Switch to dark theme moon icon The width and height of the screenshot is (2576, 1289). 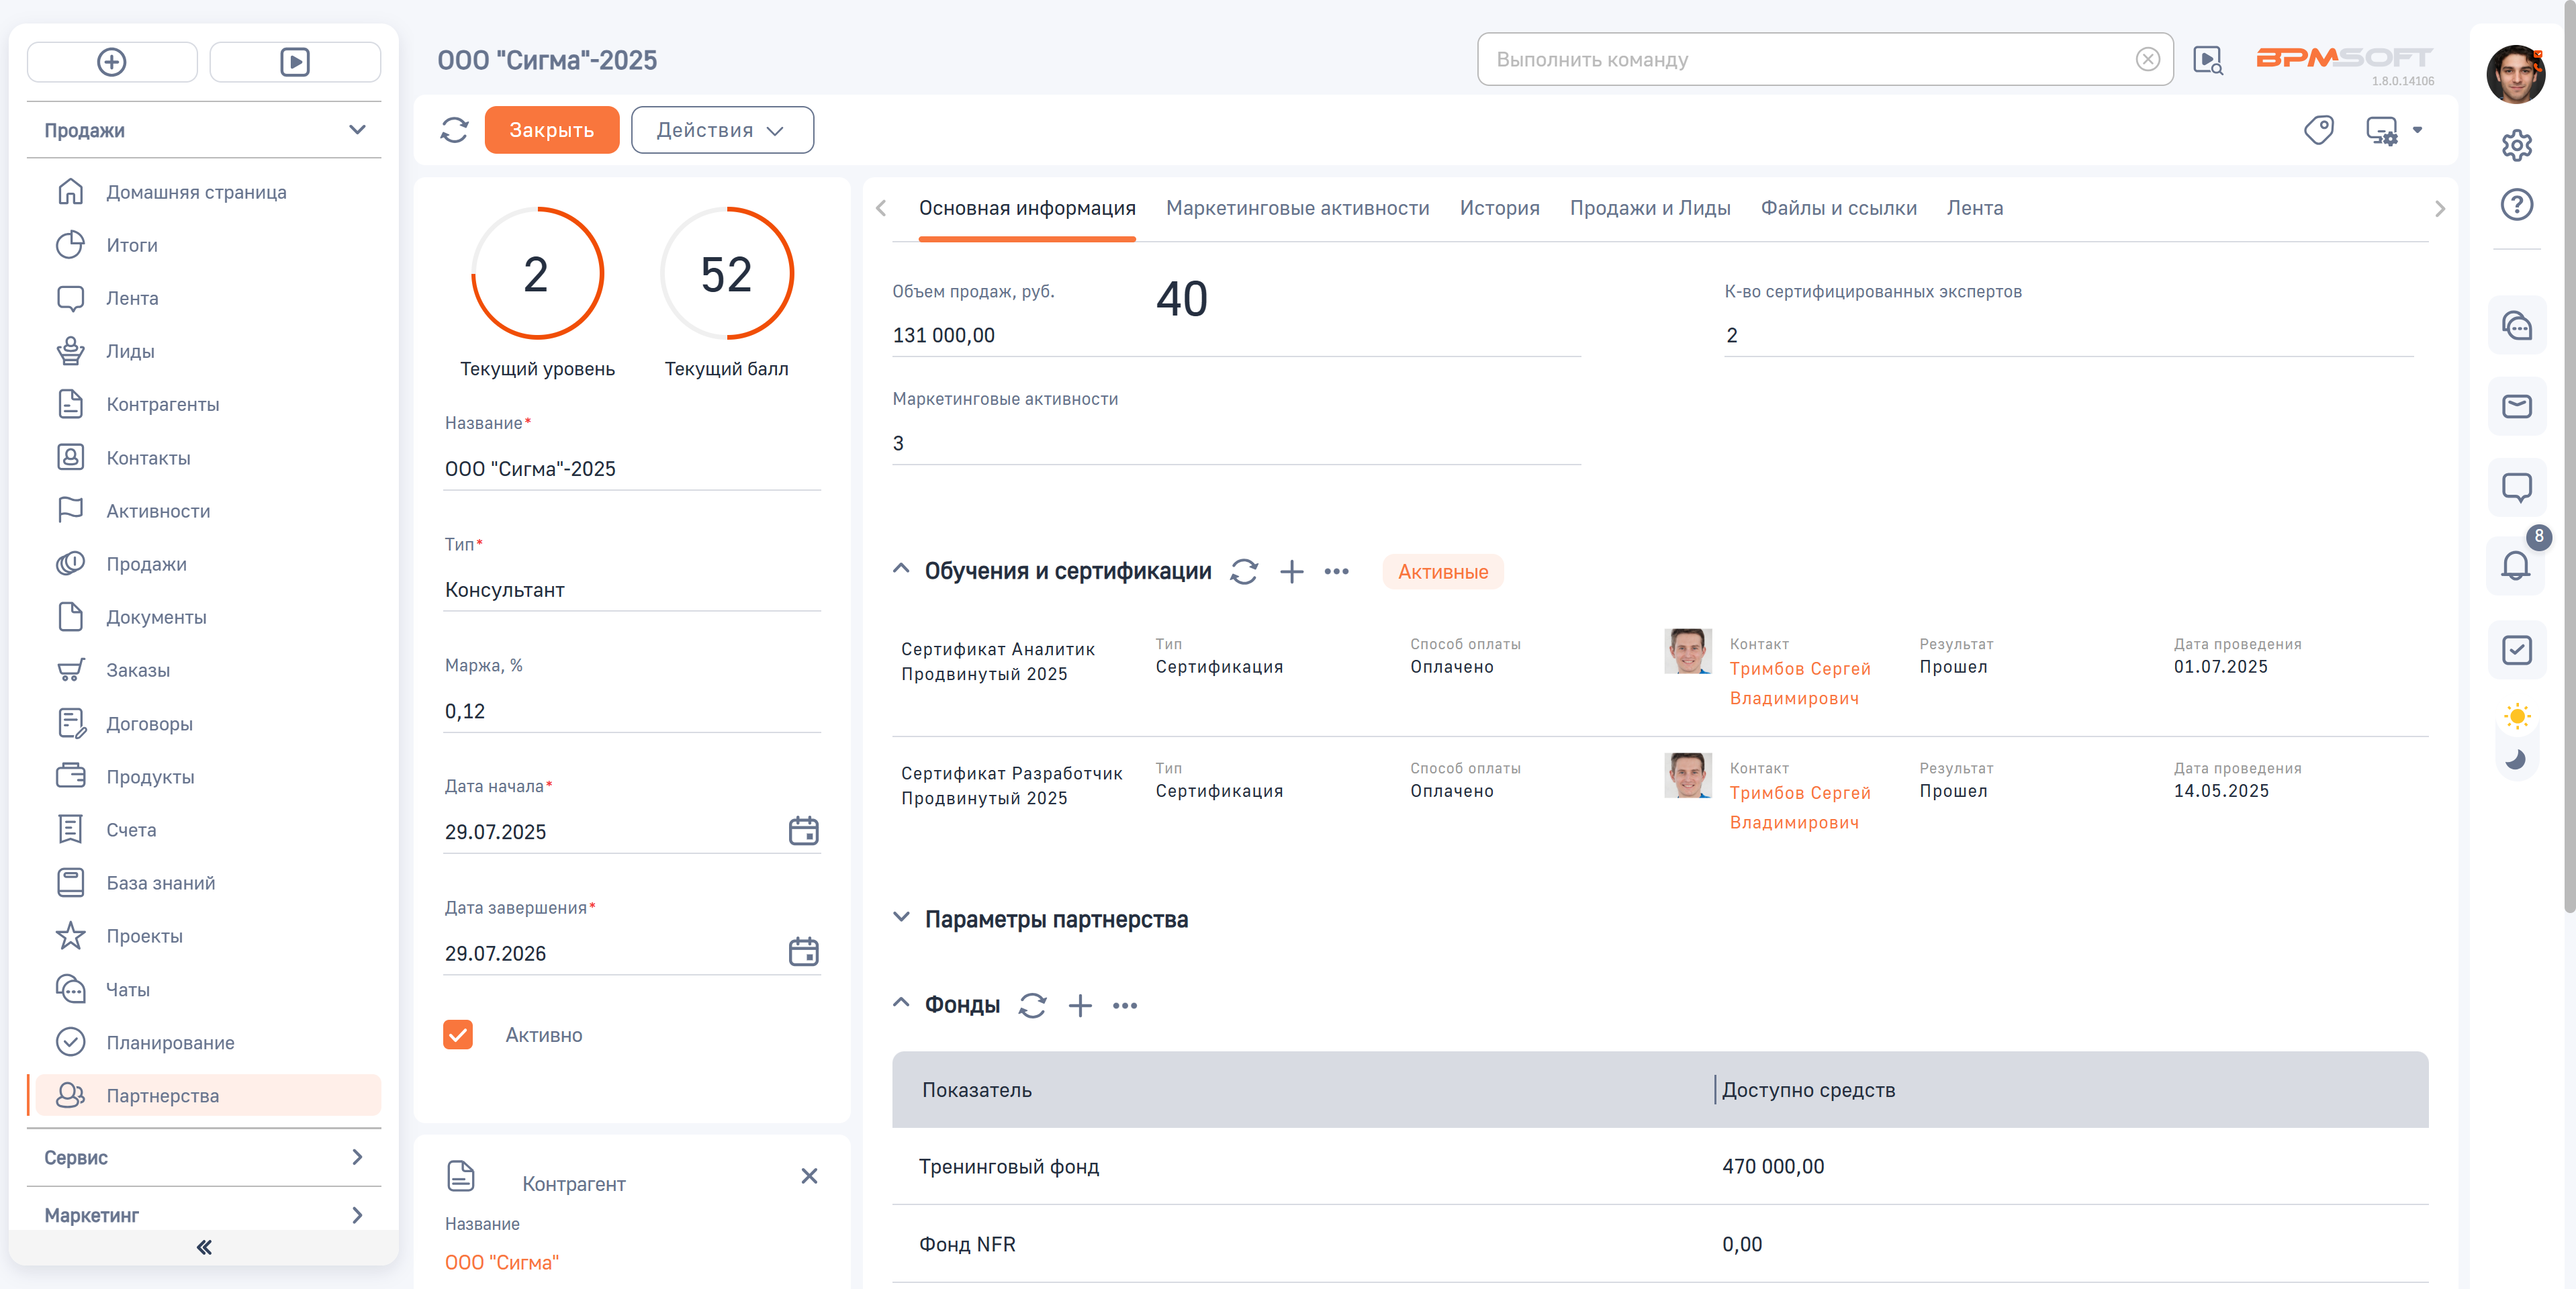tap(2516, 759)
